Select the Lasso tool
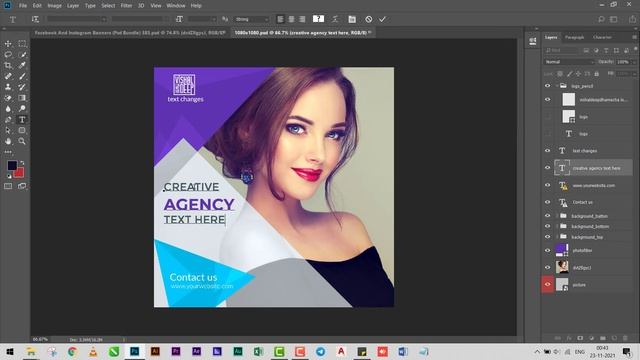Screen dimensions: 640x360 coord(8,54)
